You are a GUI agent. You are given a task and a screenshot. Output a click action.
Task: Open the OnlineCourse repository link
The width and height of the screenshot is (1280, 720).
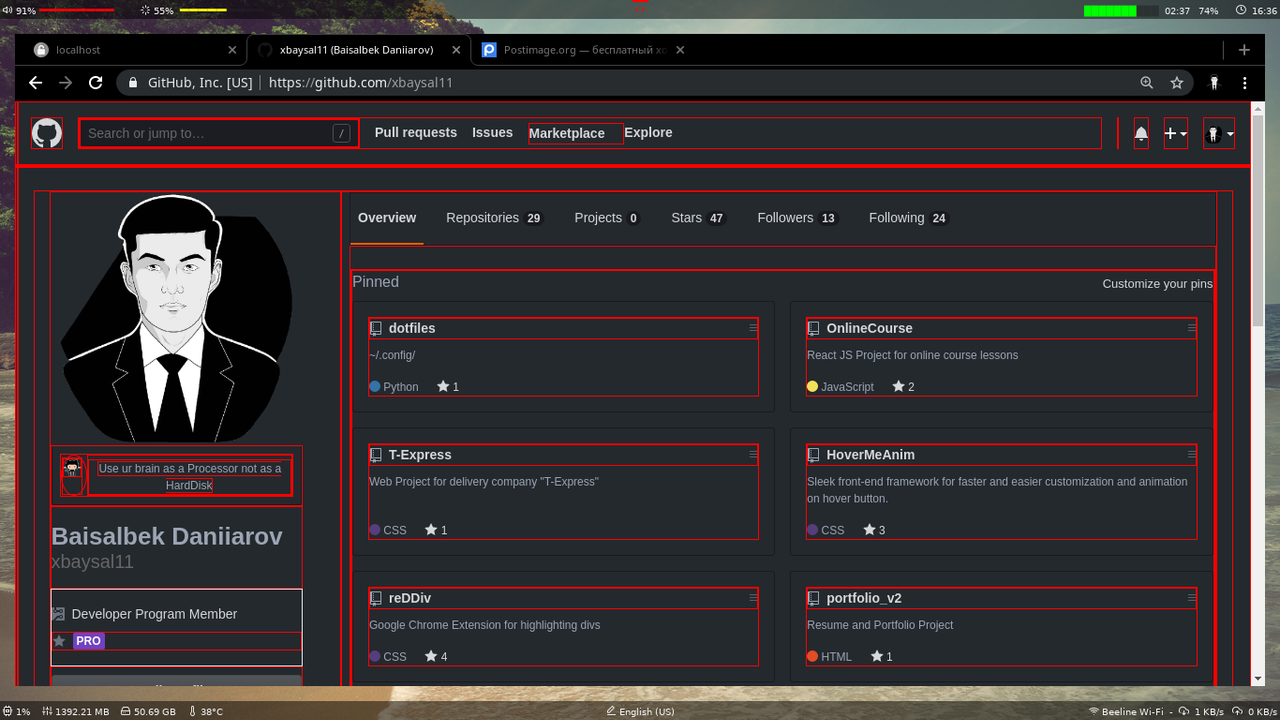pos(869,328)
